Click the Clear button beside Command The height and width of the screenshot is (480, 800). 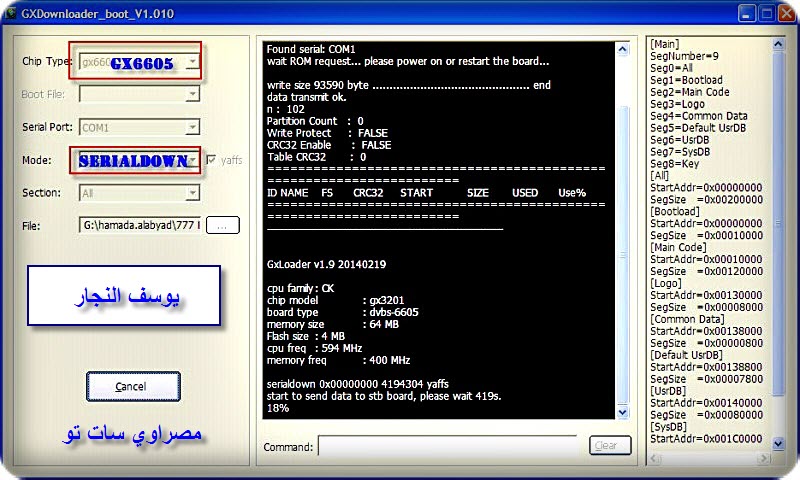click(606, 446)
